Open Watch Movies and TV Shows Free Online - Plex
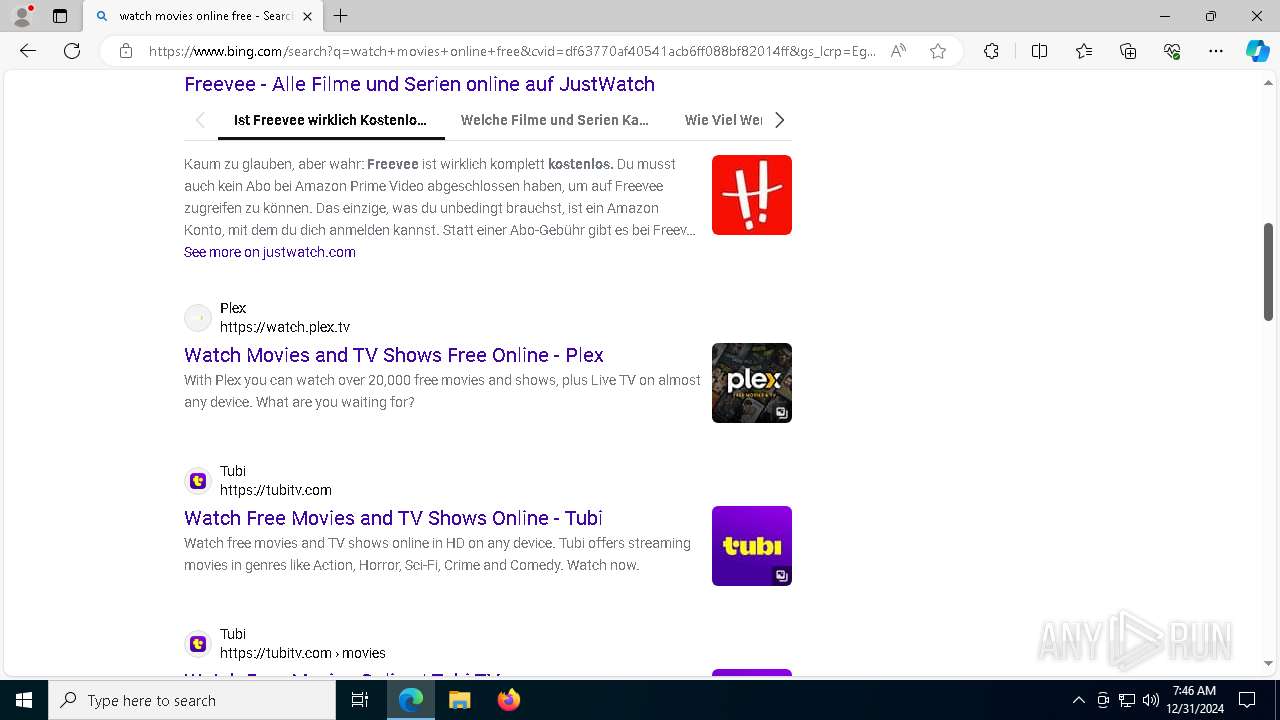This screenshot has width=1280, height=720. (x=394, y=355)
